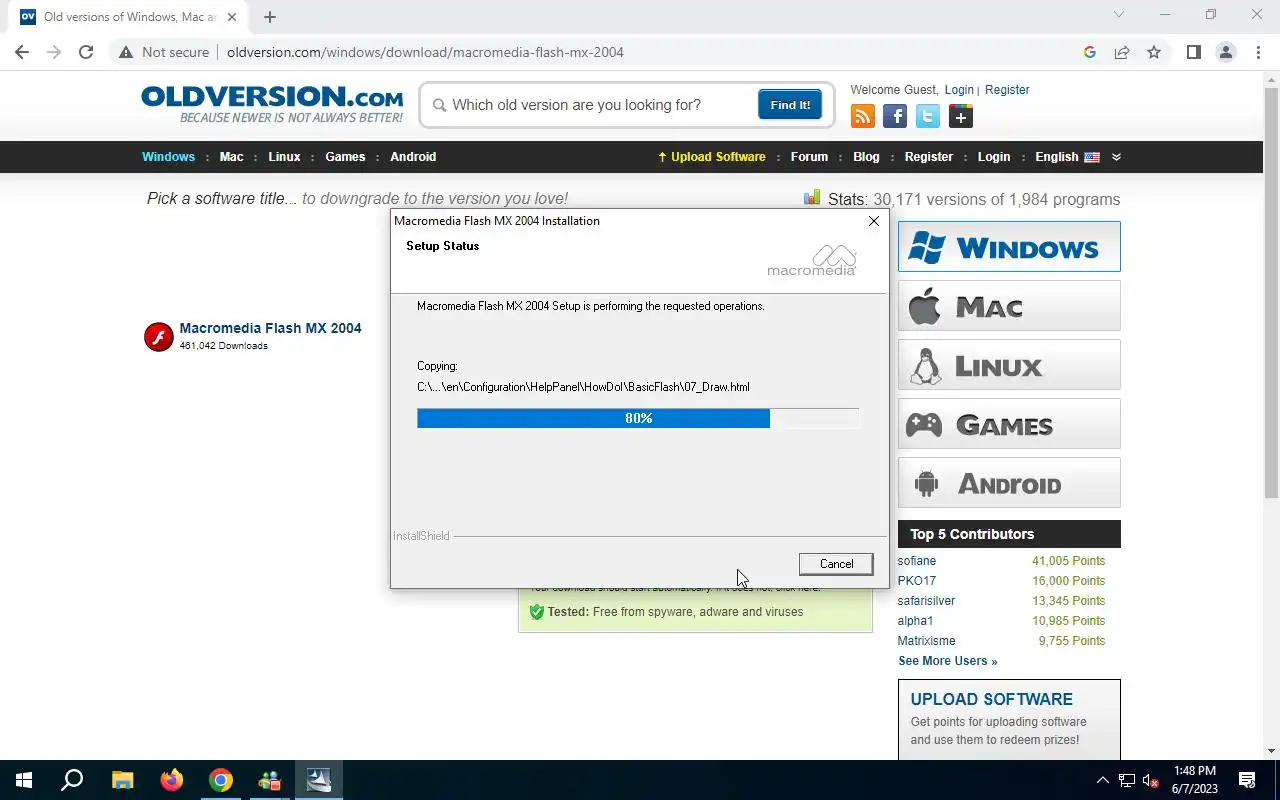Open the Windows tab in navigation bar
Screen dimensions: 1280x800
click(168, 157)
